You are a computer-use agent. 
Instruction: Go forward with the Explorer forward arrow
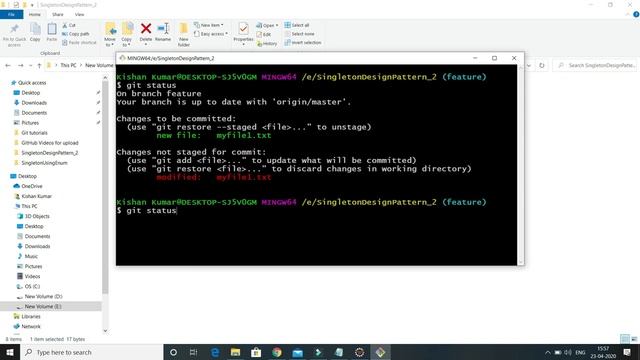(x=20, y=65)
